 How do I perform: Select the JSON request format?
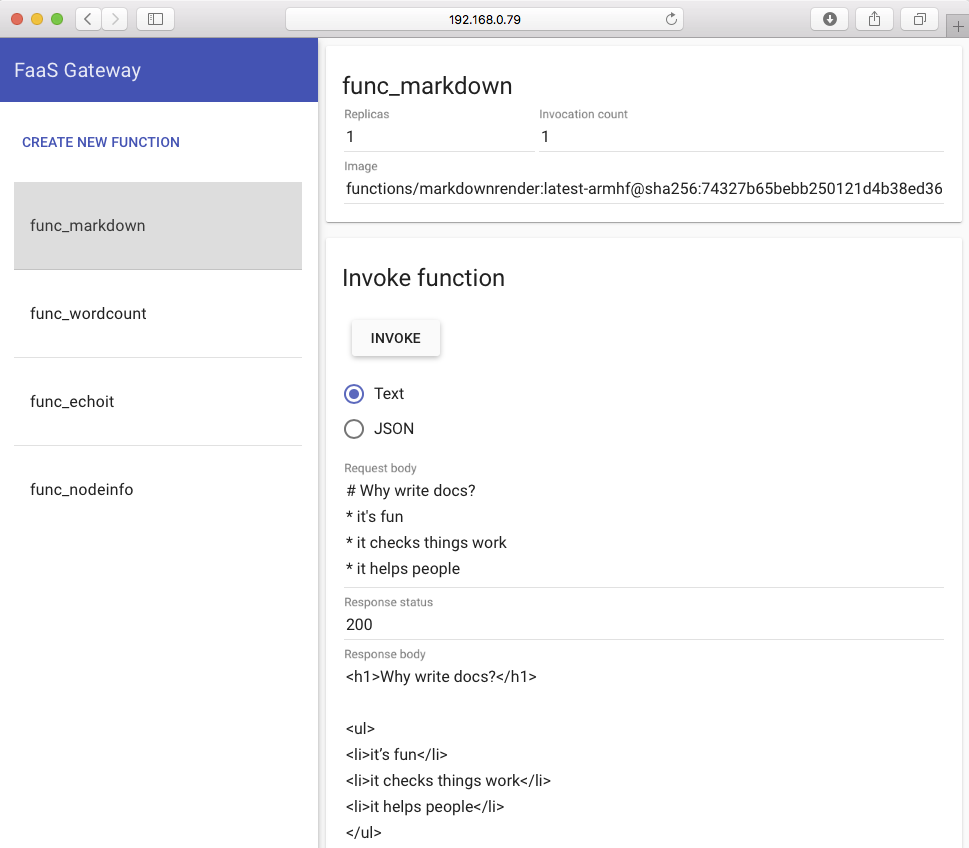pos(353,428)
